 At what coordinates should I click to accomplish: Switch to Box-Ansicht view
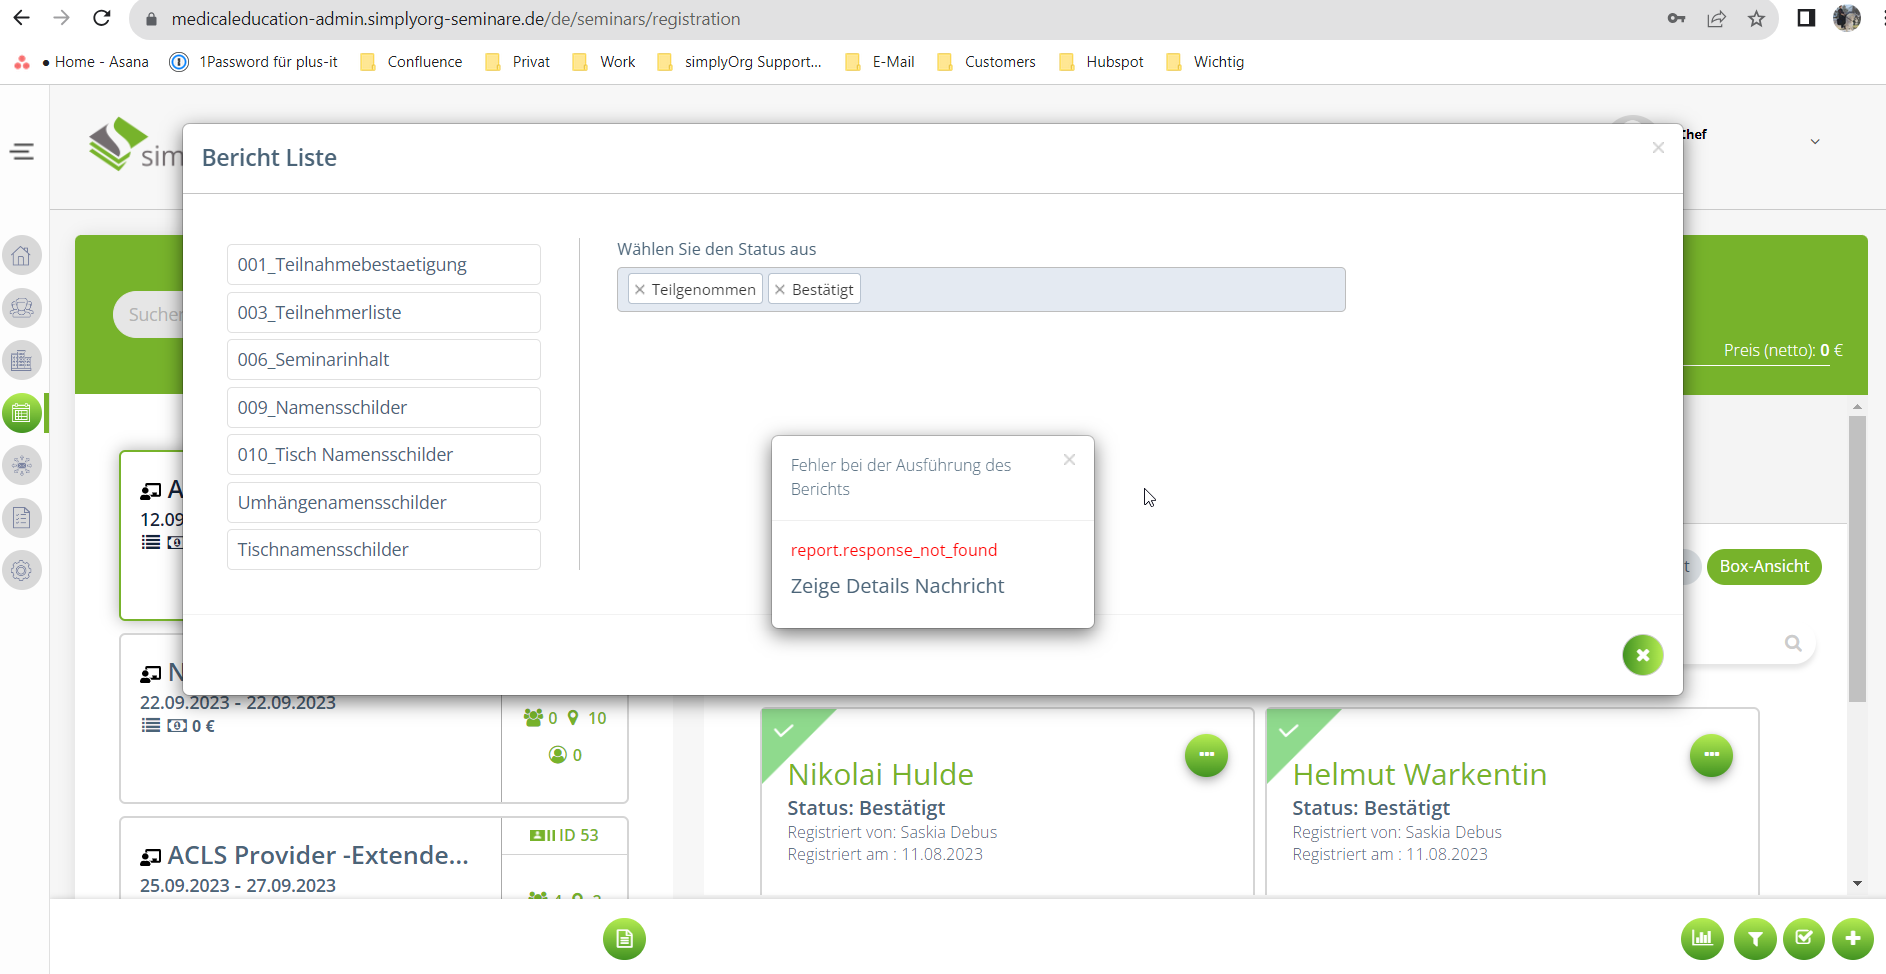tap(1764, 566)
